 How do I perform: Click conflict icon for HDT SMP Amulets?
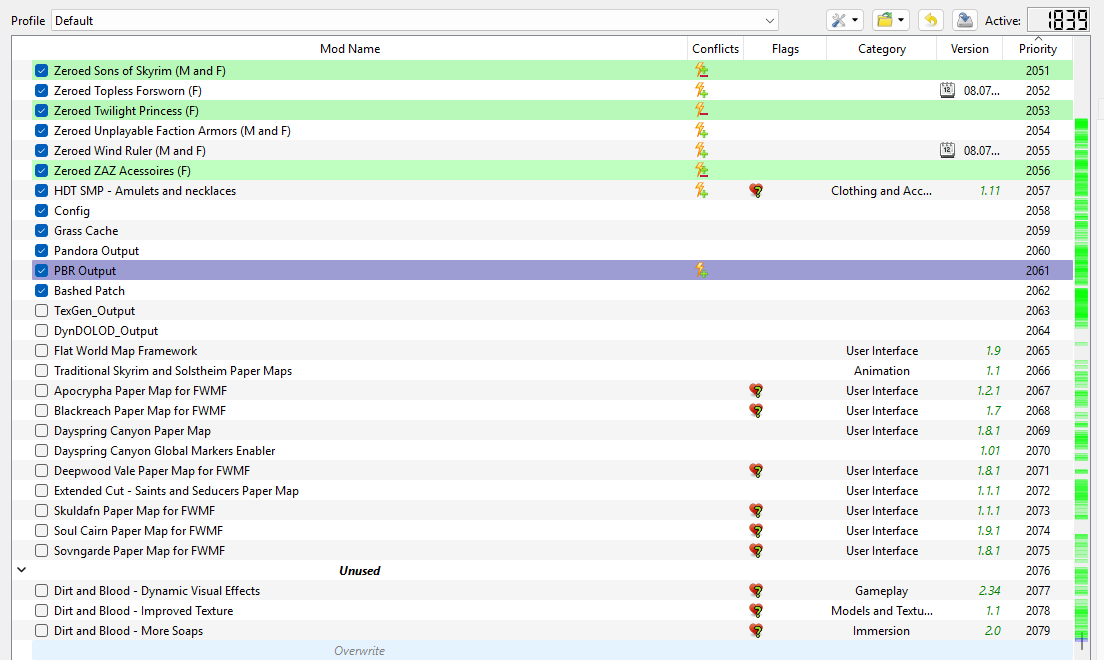(x=701, y=190)
